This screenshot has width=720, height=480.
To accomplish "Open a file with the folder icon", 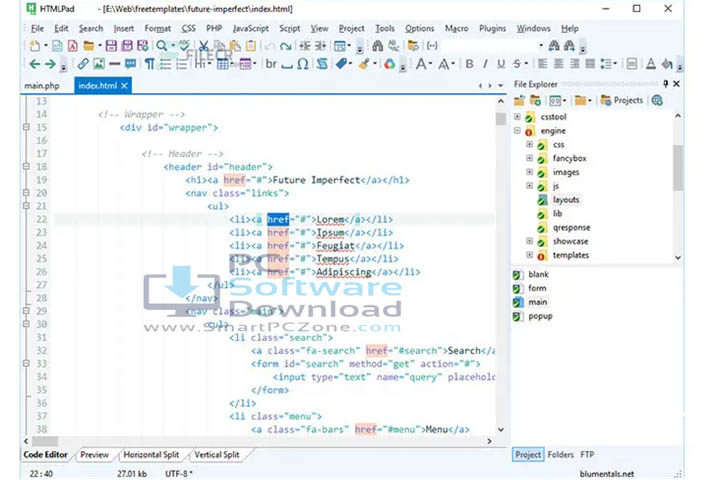I will coord(88,45).
